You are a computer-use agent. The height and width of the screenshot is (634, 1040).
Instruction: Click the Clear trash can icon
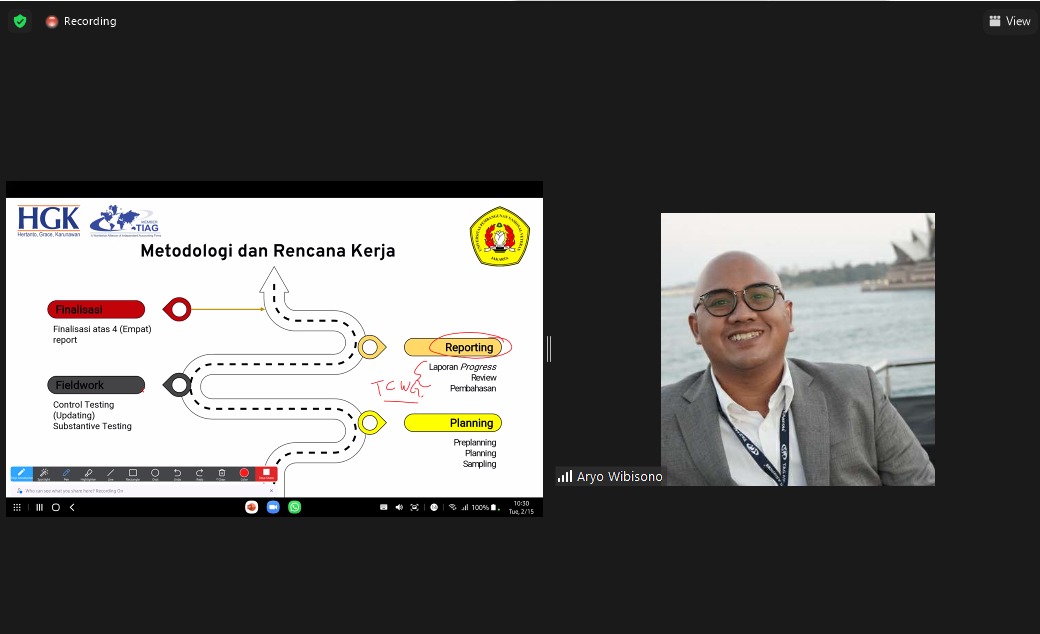(221, 474)
